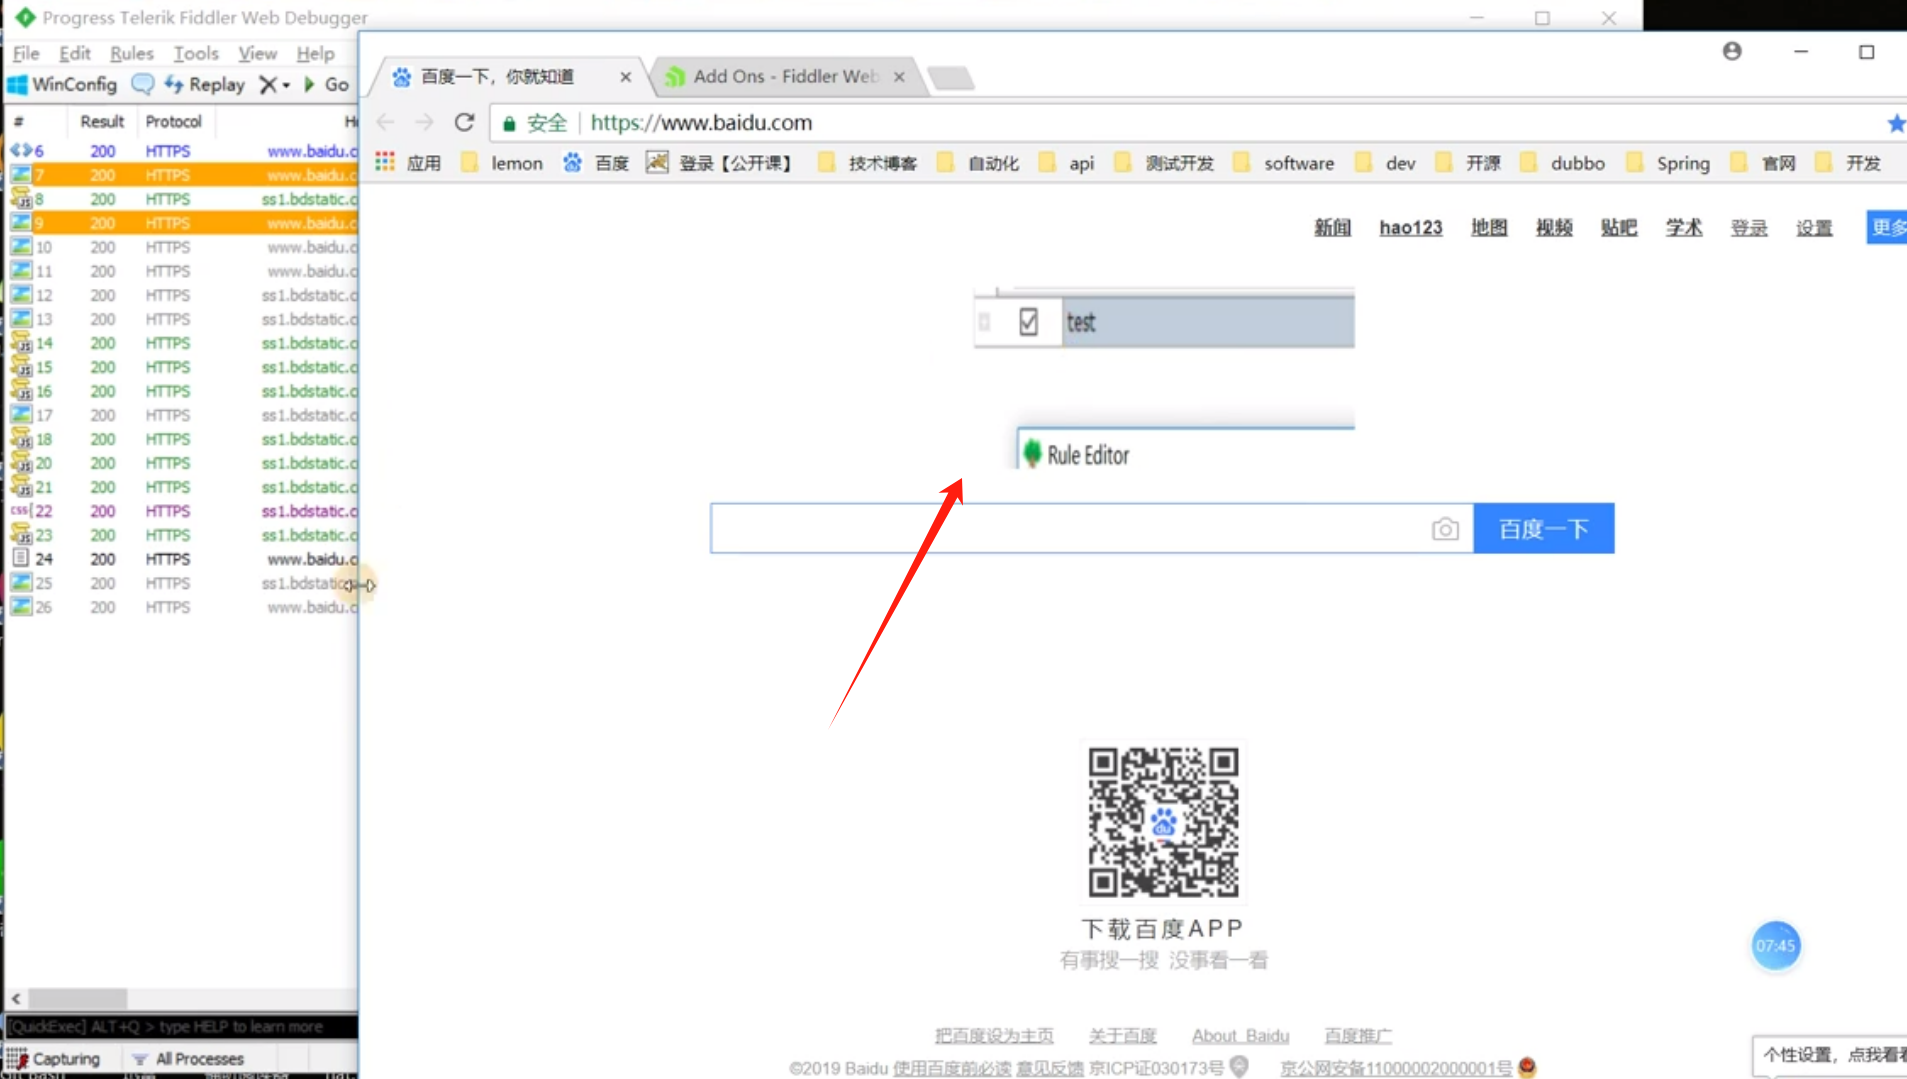This screenshot has height=1079, width=1907.
Task: Open Baidu 地图 link
Action: [x=1489, y=228]
